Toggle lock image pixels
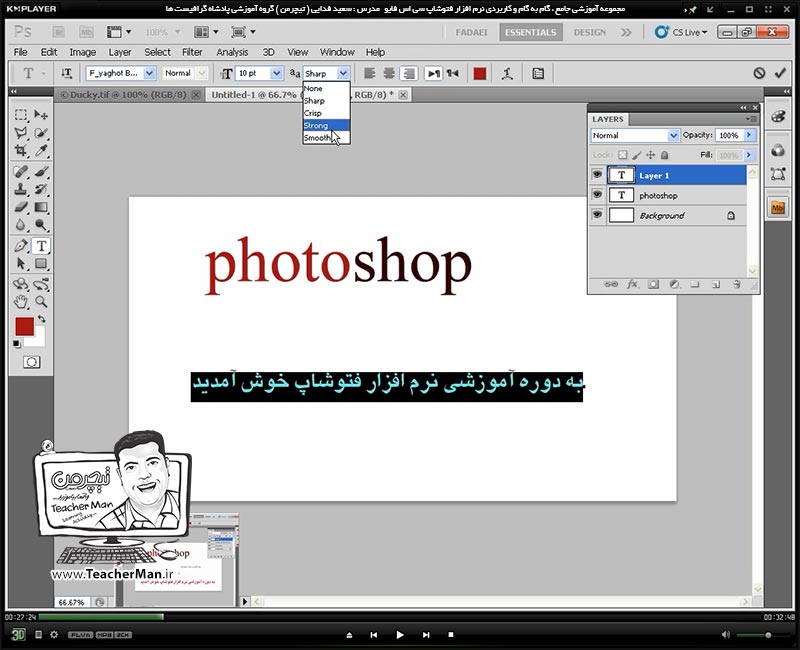800x650 pixels. [x=637, y=155]
